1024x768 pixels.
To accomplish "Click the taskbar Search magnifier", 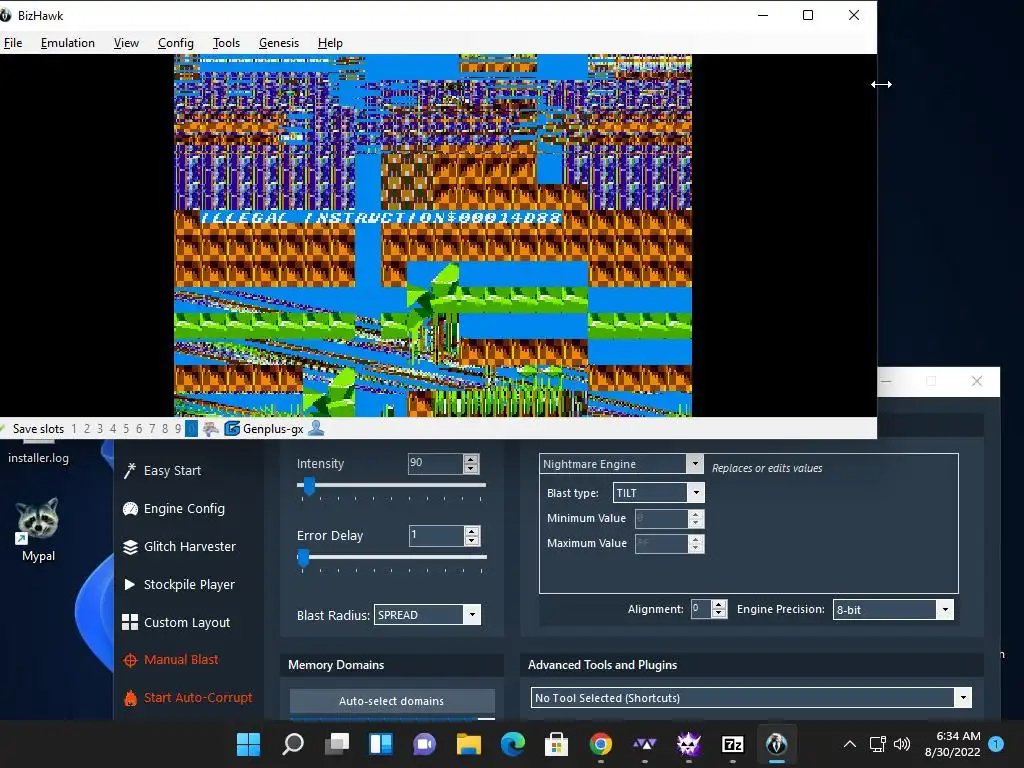I will (x=293, y=744).
